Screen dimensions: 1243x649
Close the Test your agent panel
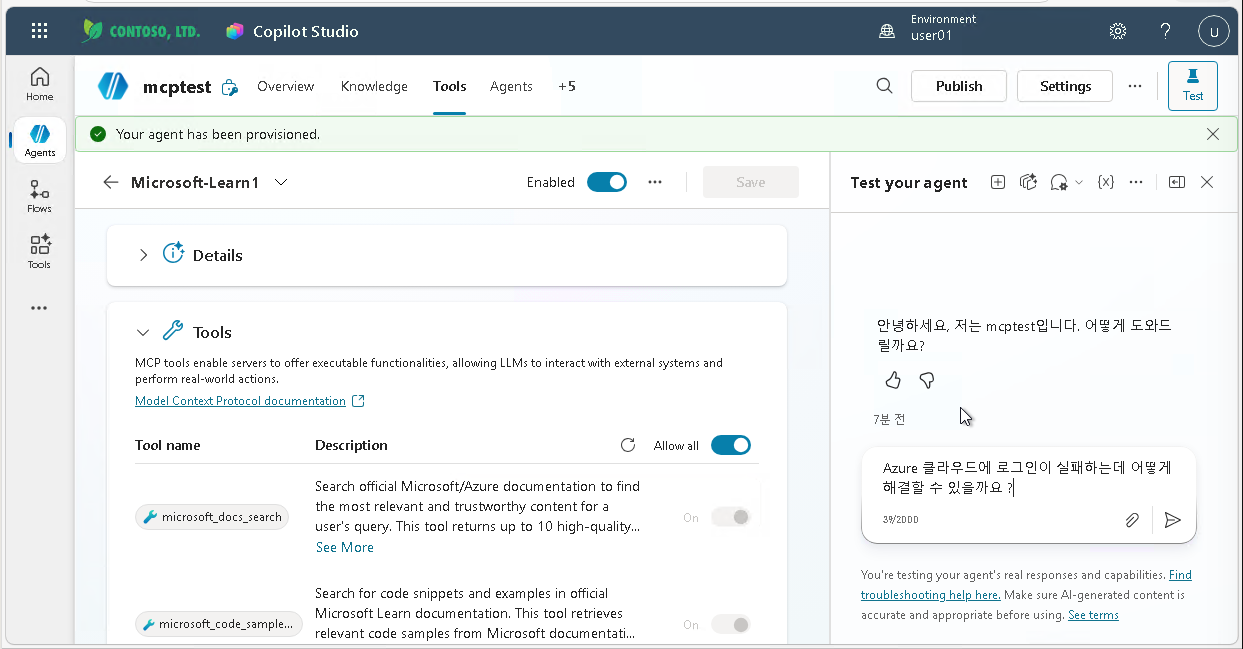1207,182
